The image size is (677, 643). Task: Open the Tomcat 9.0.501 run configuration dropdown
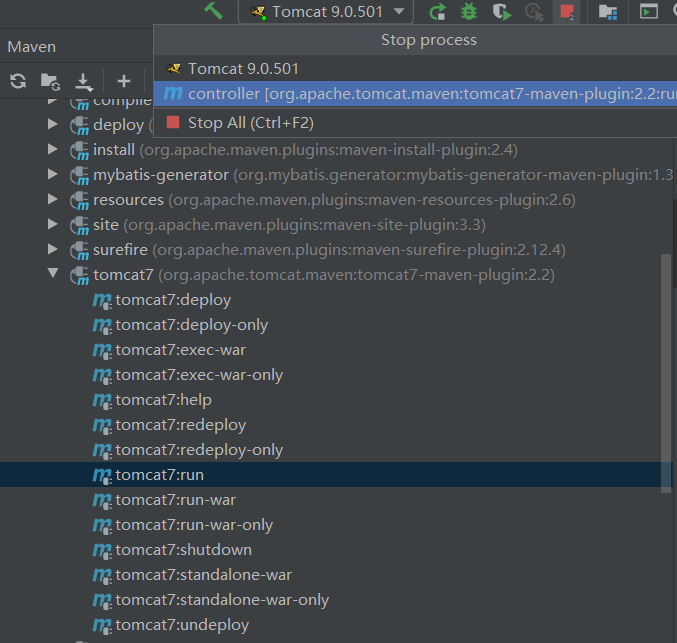[x=326, y=12]
